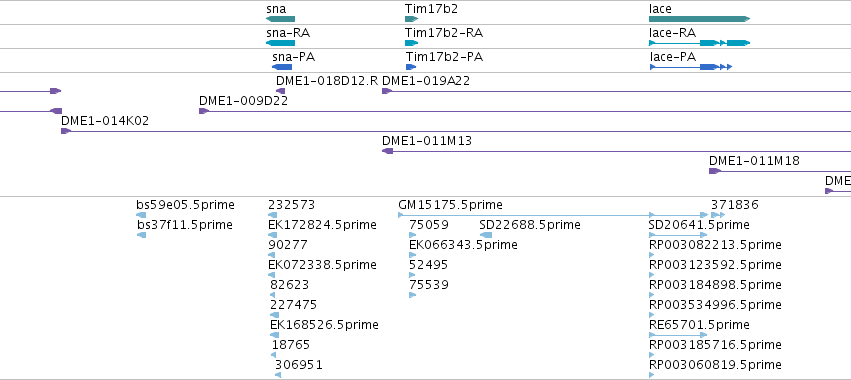The image size is (851, 380).
Task: Click the GM15175.5prime EST label
Action: 450,205
